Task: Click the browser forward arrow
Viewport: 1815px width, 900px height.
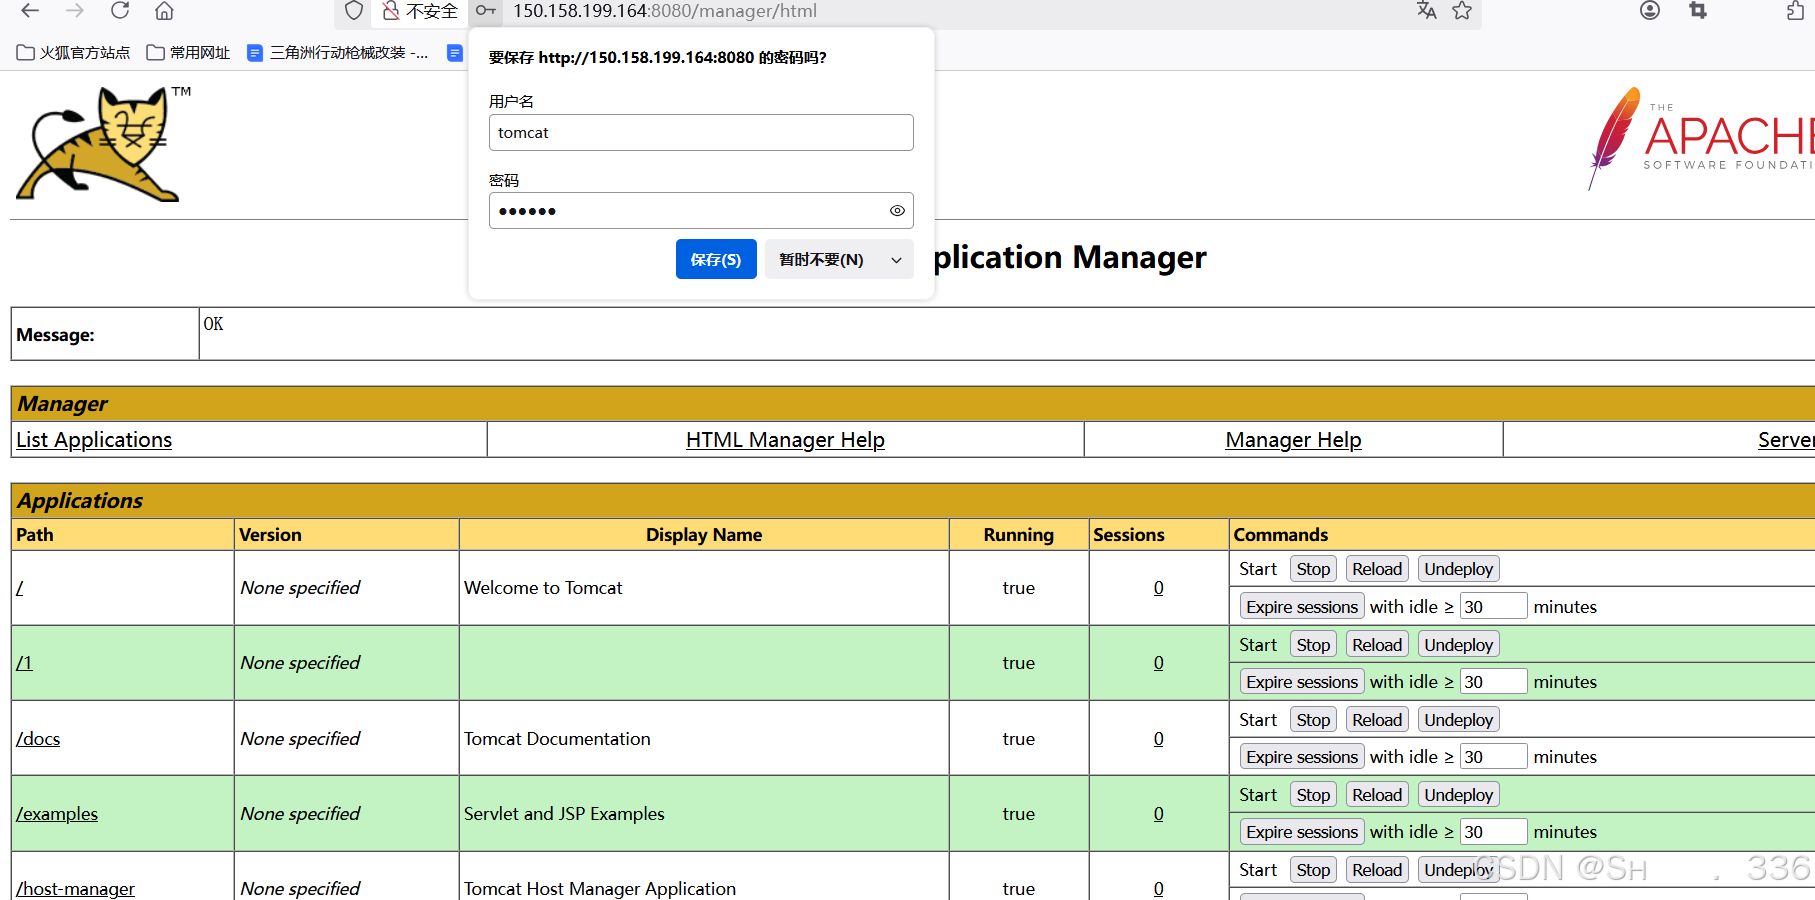Action: [75, 11]
